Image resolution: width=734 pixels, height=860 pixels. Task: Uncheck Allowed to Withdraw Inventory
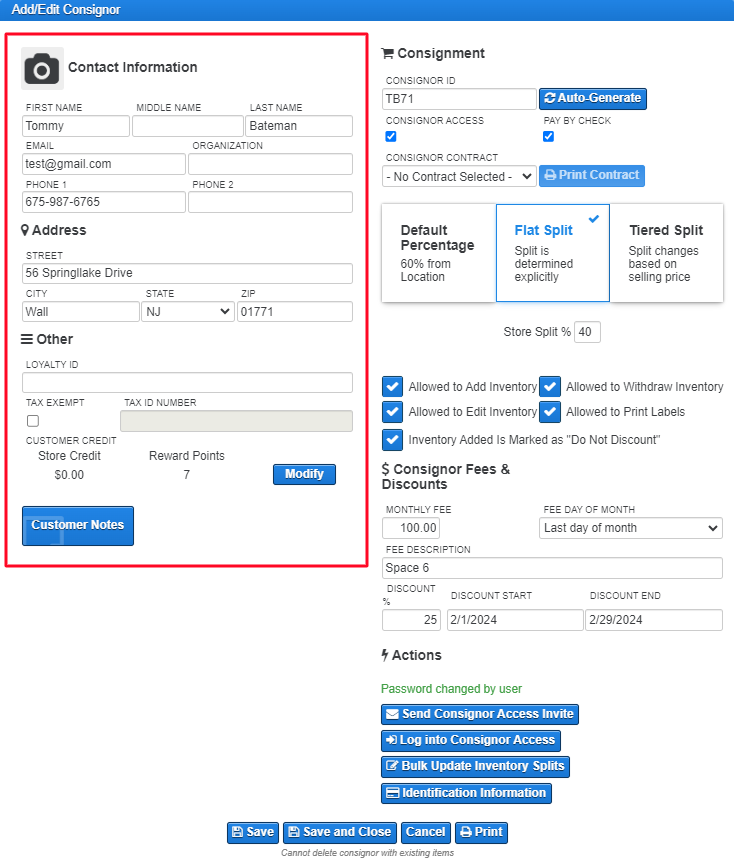tap(550, 387)
